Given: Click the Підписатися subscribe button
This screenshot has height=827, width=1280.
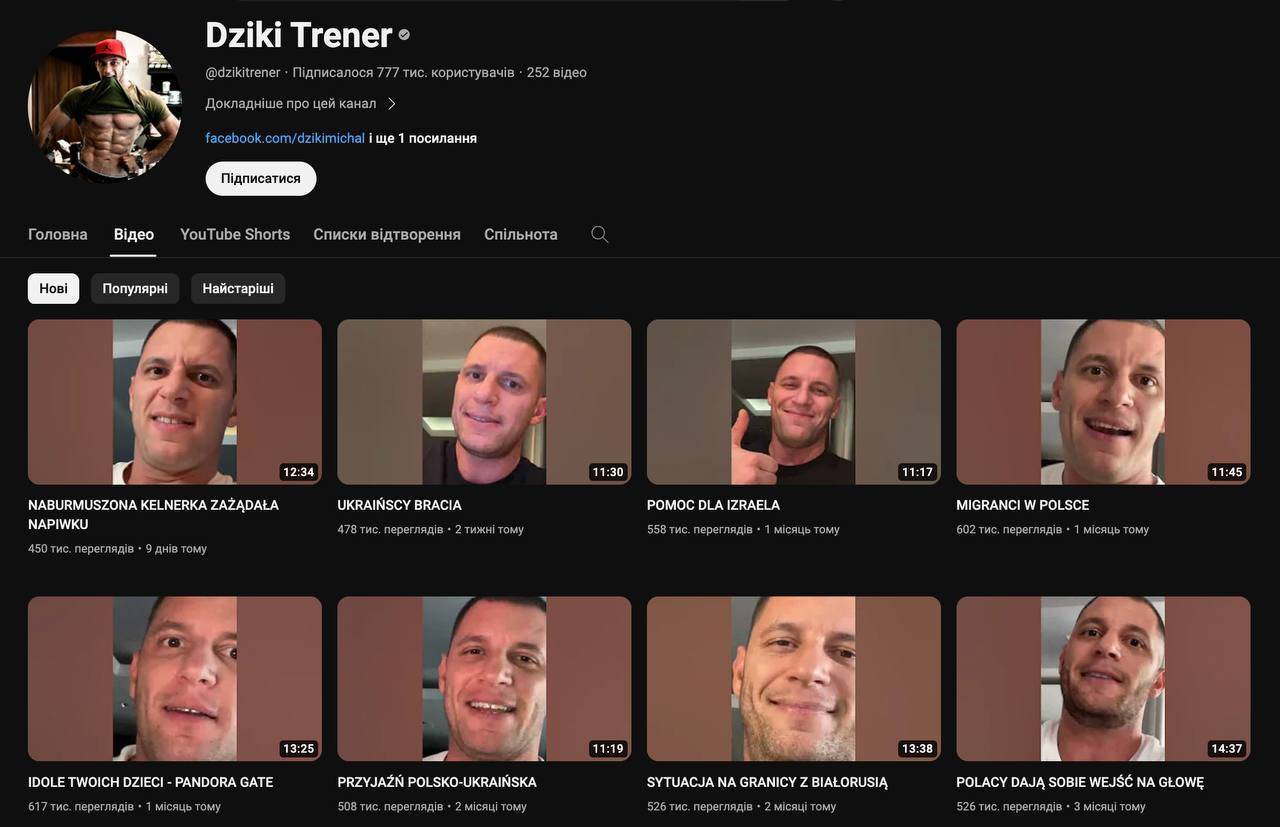Looking at the screenshot, I should [x=261, y=178].
